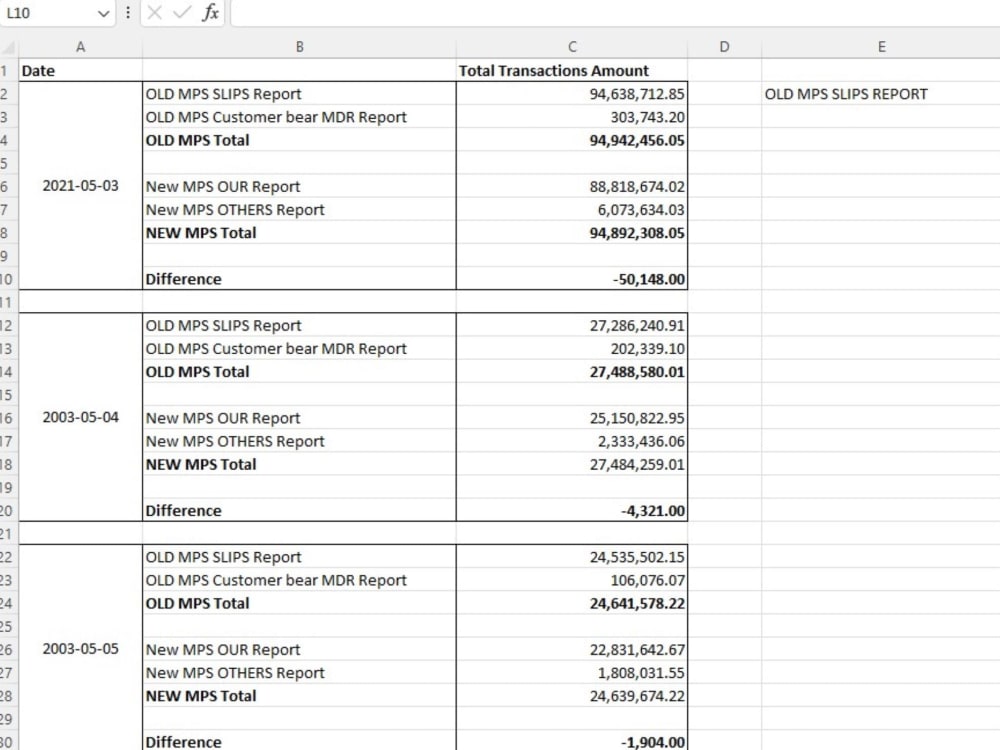This screenshot has height=750, width=1000.
Task: Select cell with value 88,818,674.02
Action: 572,186
